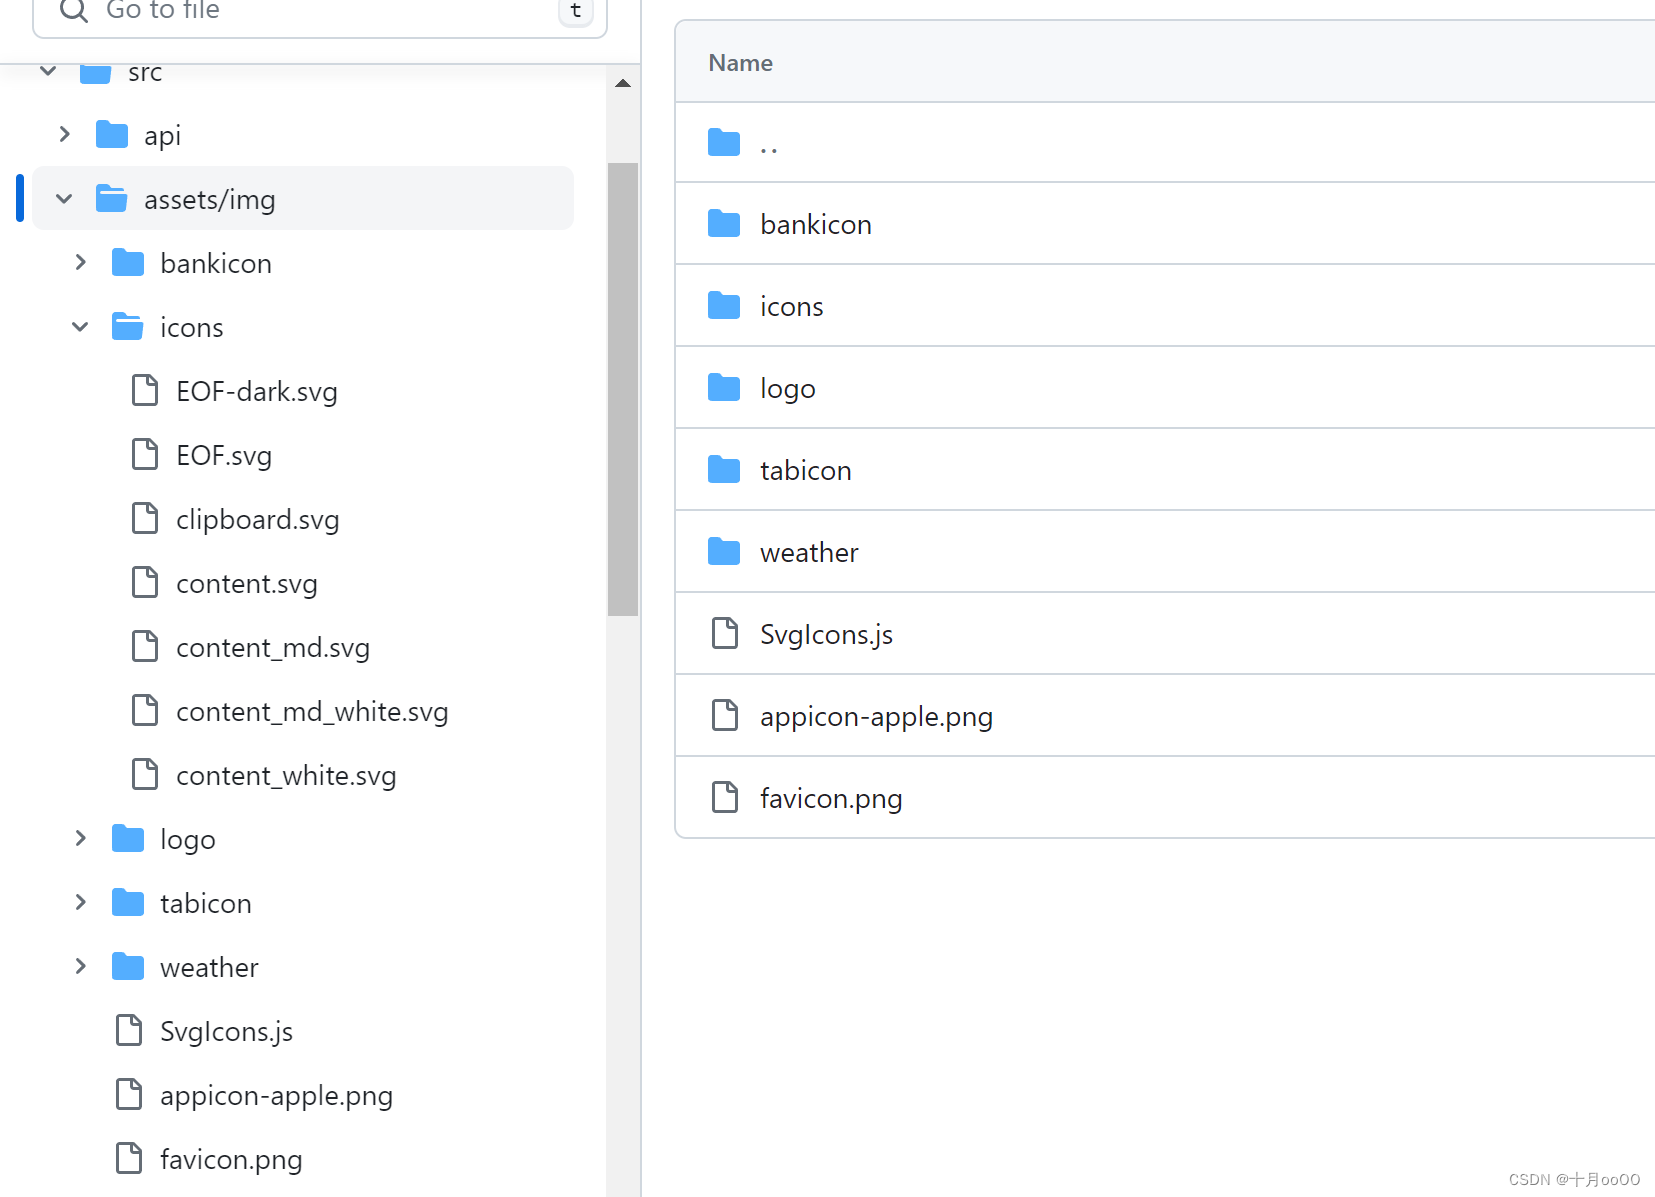The width and height of the screenshot is (1655, 1197).
Task: Click the search magnifier icon in Go to file
Action: (73, 10)
